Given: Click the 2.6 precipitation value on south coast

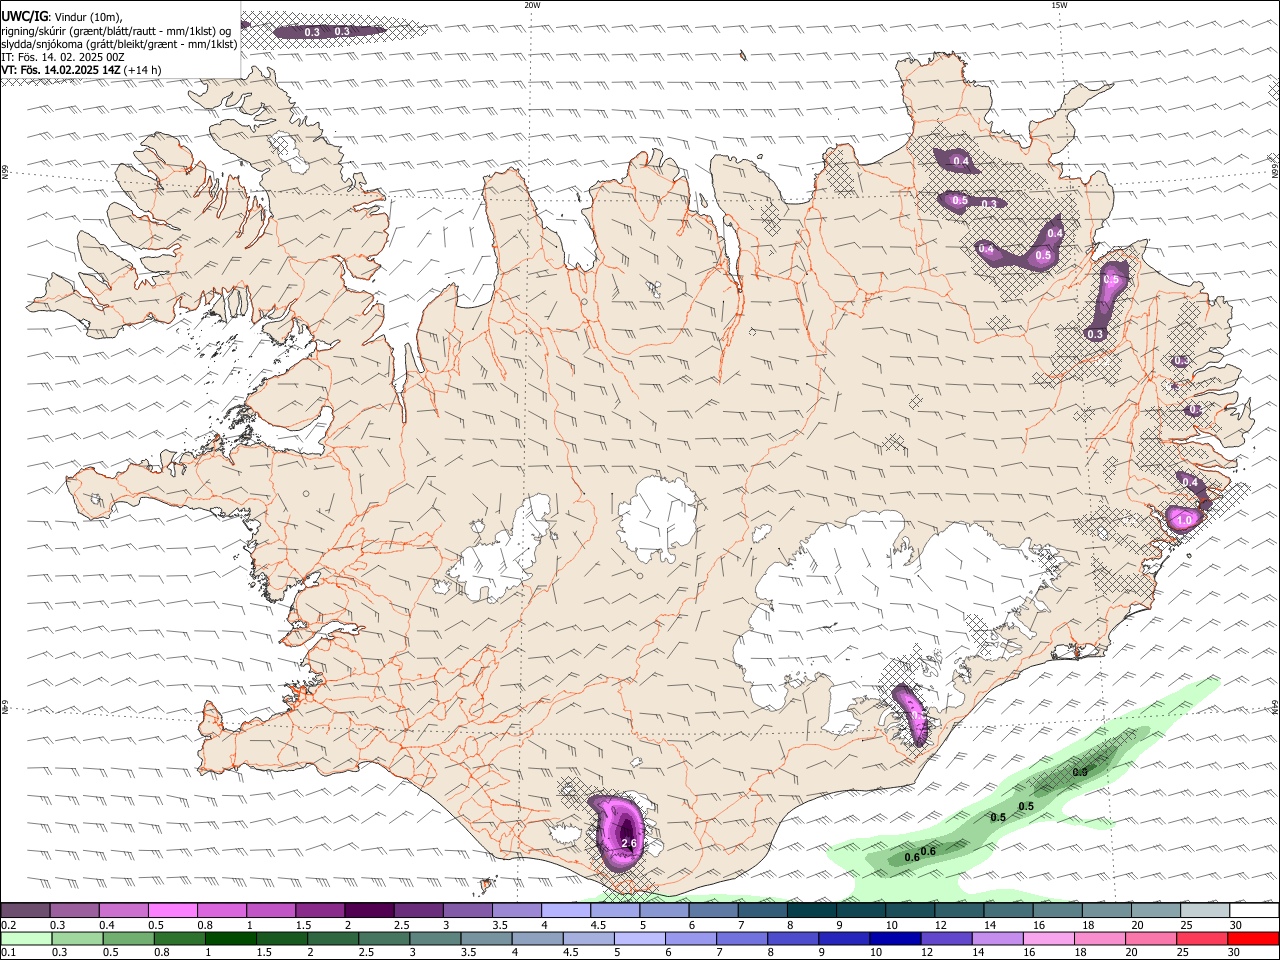Looking at the screenshot, I should 629,844.
